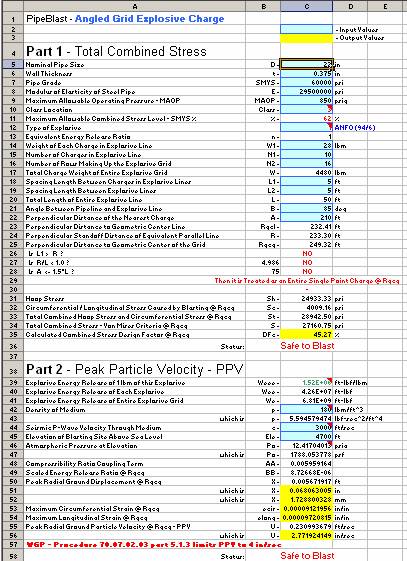The image size is (407, 561).
Task: Select the Class Location input cell
Action: pyautogui.click(x=307, y=109)
